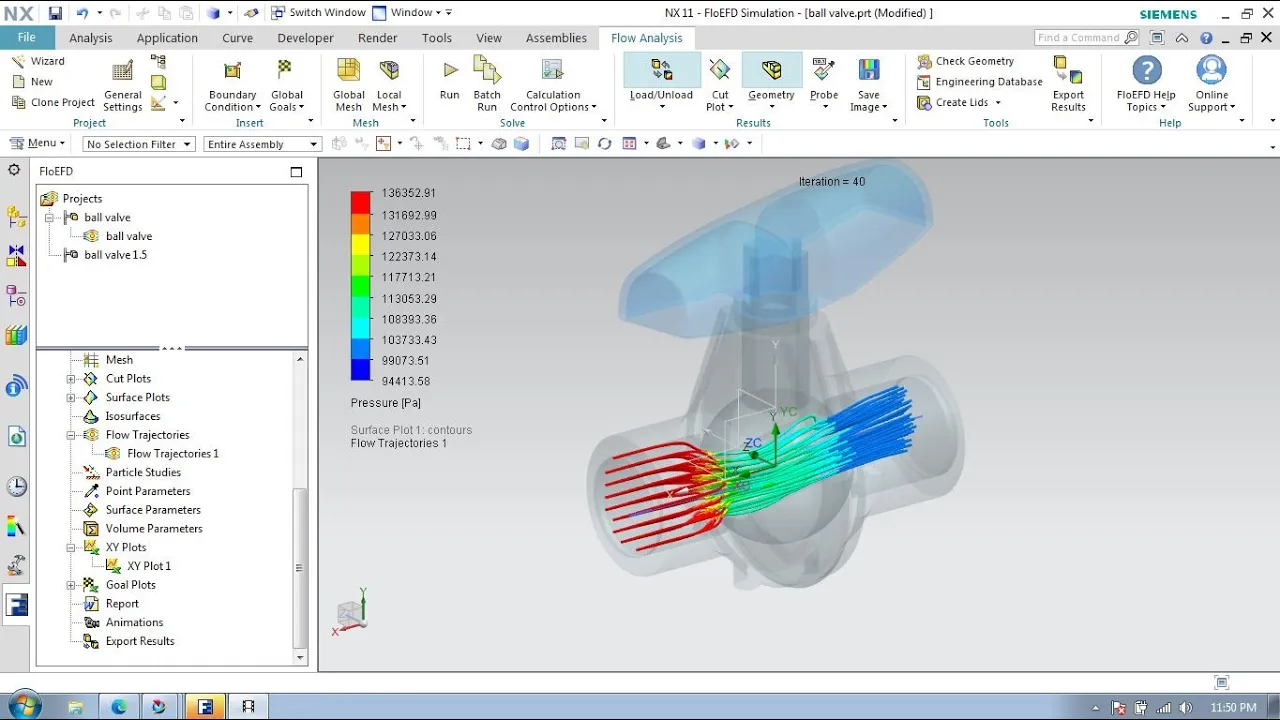Open the No Selection Filter combo box
This screenshot has width=1280, height=720.
139,144
